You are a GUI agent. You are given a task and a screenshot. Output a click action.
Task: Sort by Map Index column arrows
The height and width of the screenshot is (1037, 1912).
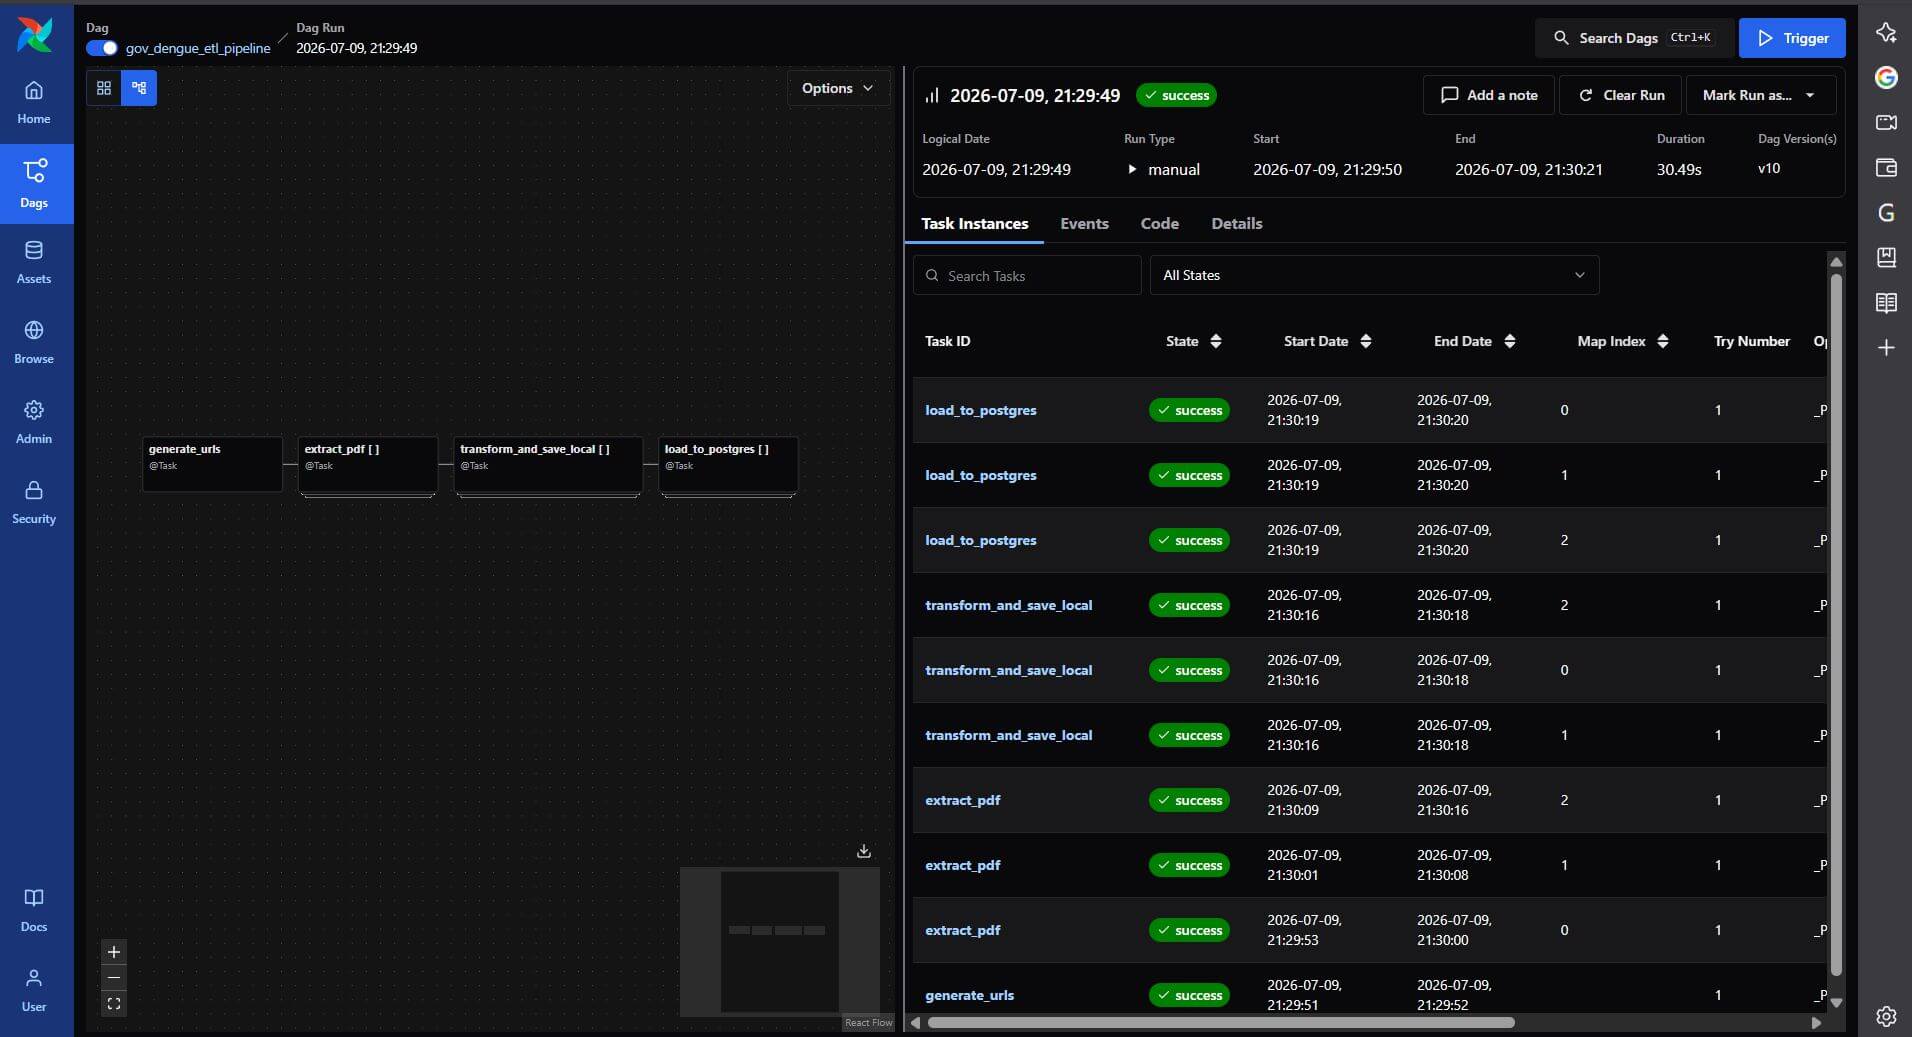(1663, 341)
